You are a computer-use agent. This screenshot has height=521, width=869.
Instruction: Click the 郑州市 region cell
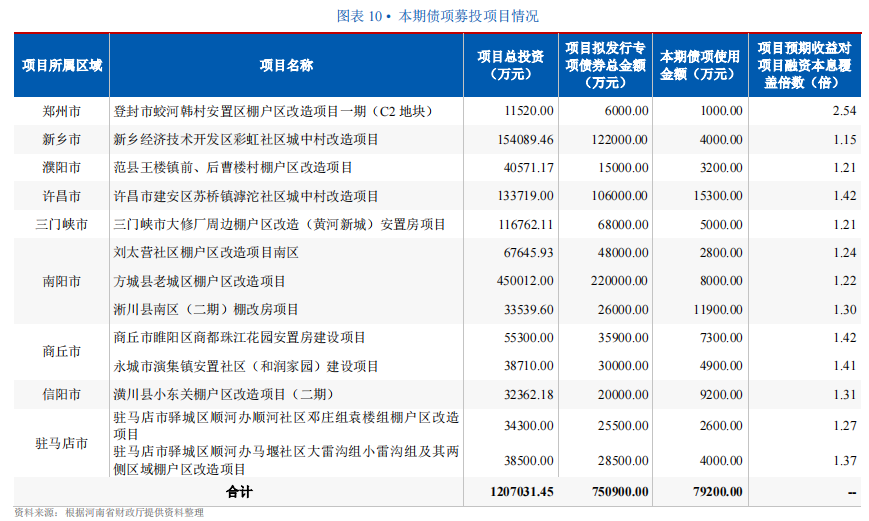(x=62, y=111)
